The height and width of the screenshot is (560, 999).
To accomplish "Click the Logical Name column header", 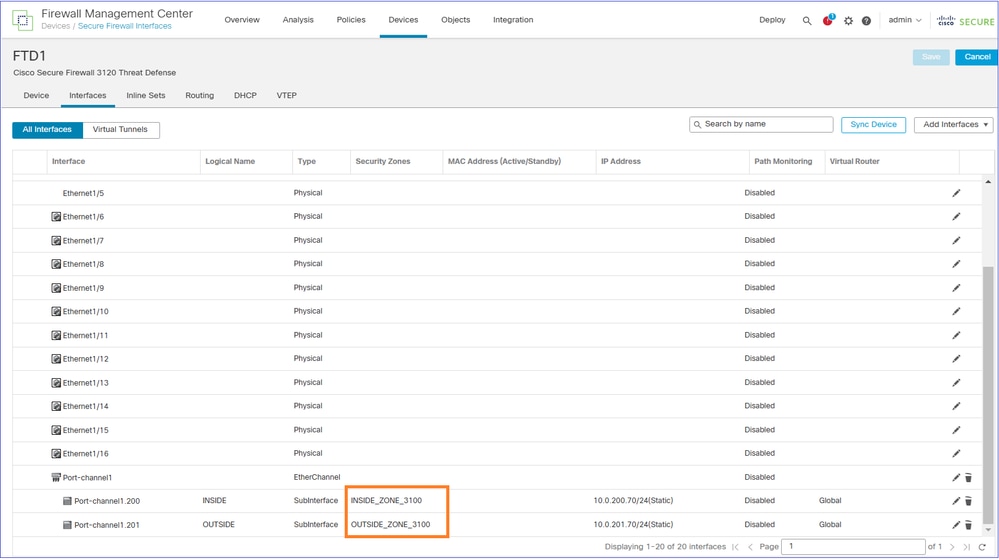I will (230, 162).
